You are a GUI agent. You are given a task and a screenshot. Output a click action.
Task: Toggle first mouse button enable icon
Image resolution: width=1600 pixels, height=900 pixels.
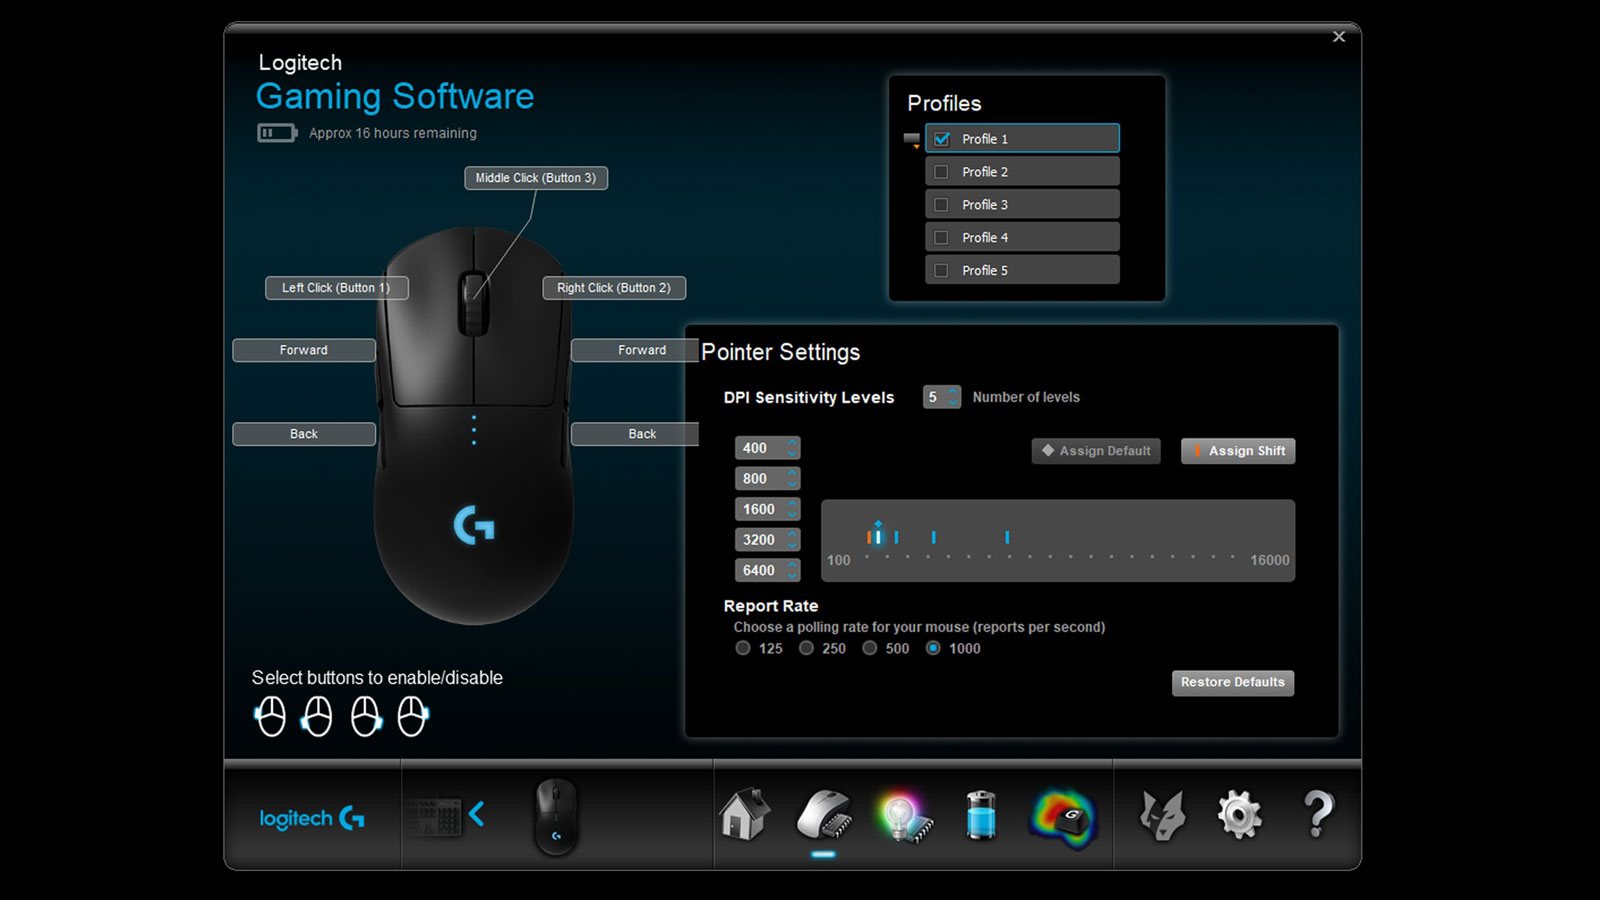click(x=270, y=716)
